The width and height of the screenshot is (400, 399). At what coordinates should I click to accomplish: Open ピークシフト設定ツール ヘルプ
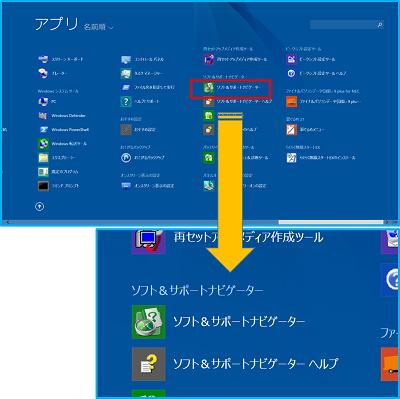tap(316, 73)
